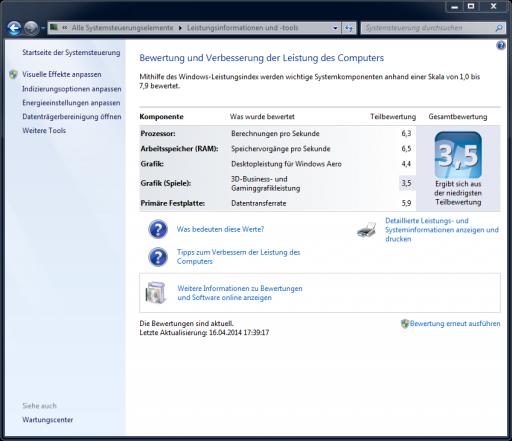Viewport: 512px width, 441px height.
Task: Click the grey Forward navigation arrow
Action: coord(31,28)
